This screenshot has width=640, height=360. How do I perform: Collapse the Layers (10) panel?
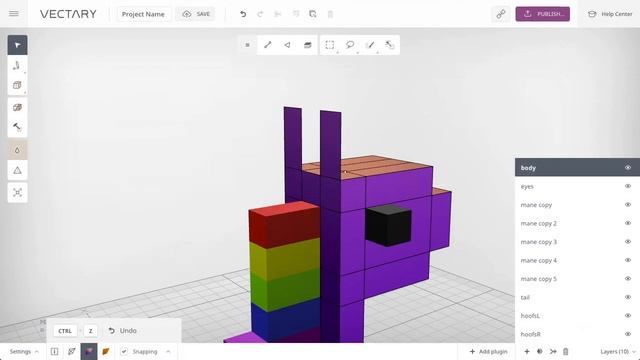(618, 351)
